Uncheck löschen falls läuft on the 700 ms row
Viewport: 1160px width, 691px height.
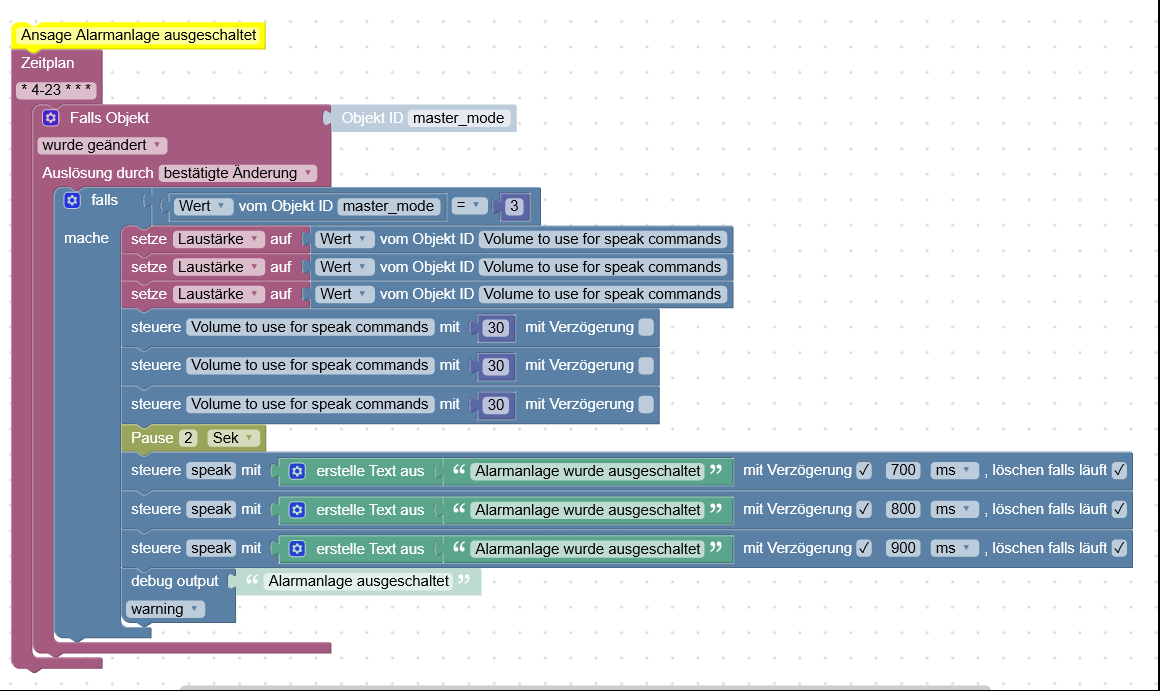pos(1119,470)
